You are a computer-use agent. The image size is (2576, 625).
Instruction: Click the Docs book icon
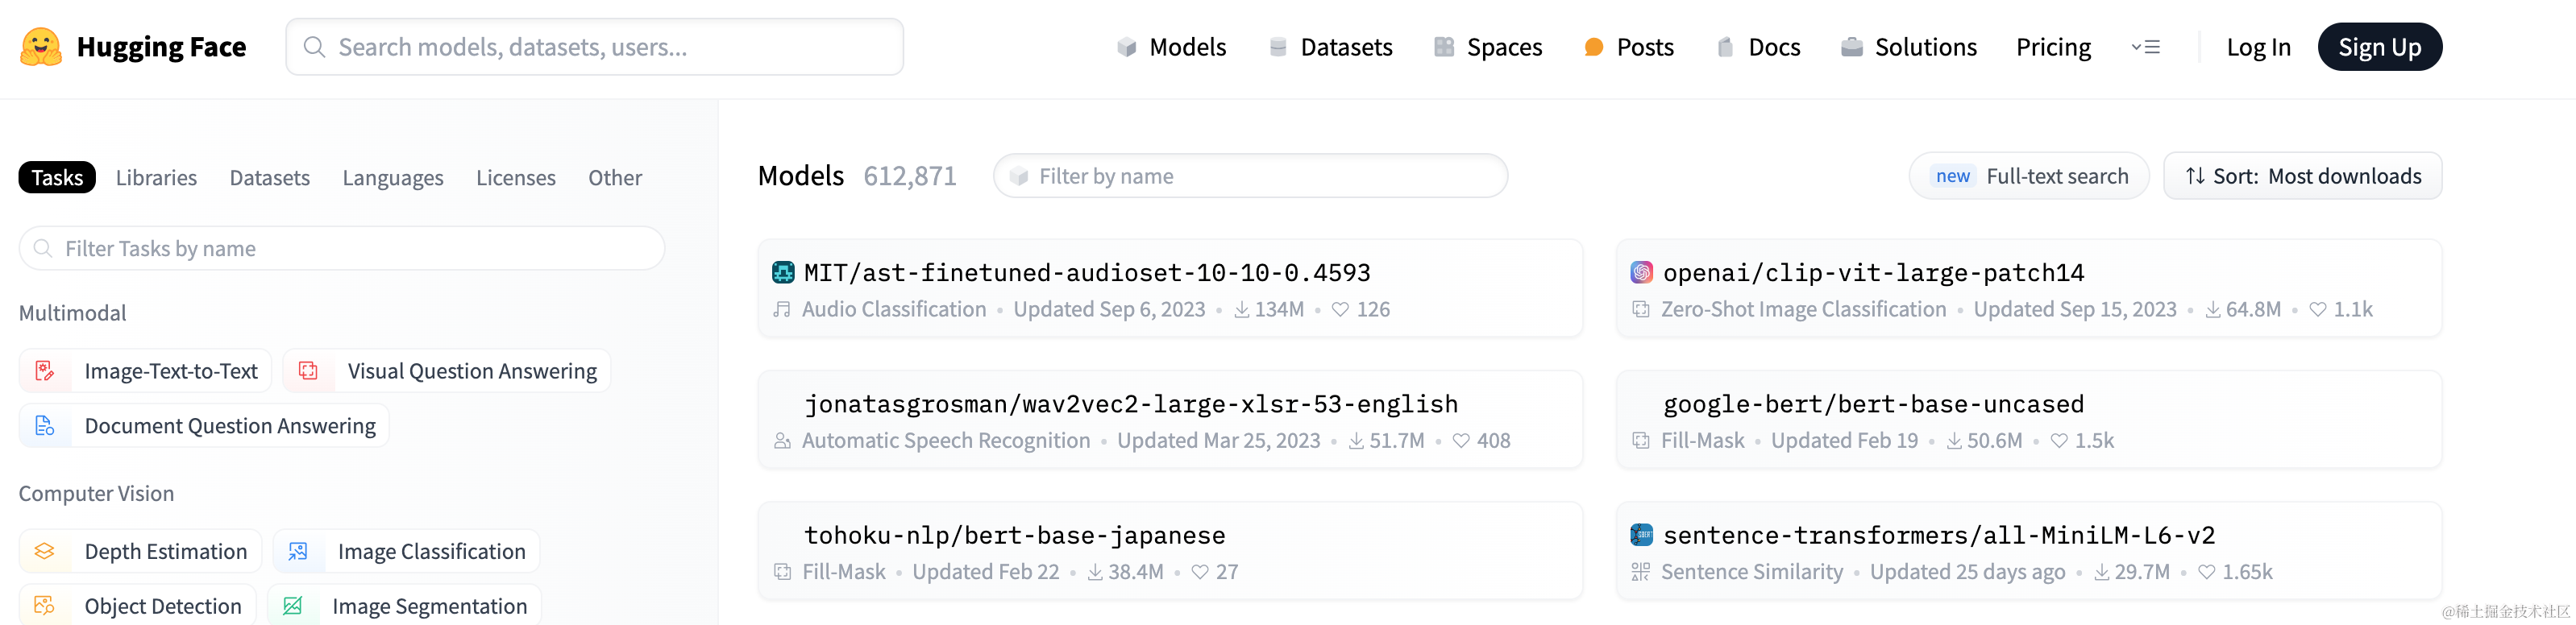tap(1725, 47)
